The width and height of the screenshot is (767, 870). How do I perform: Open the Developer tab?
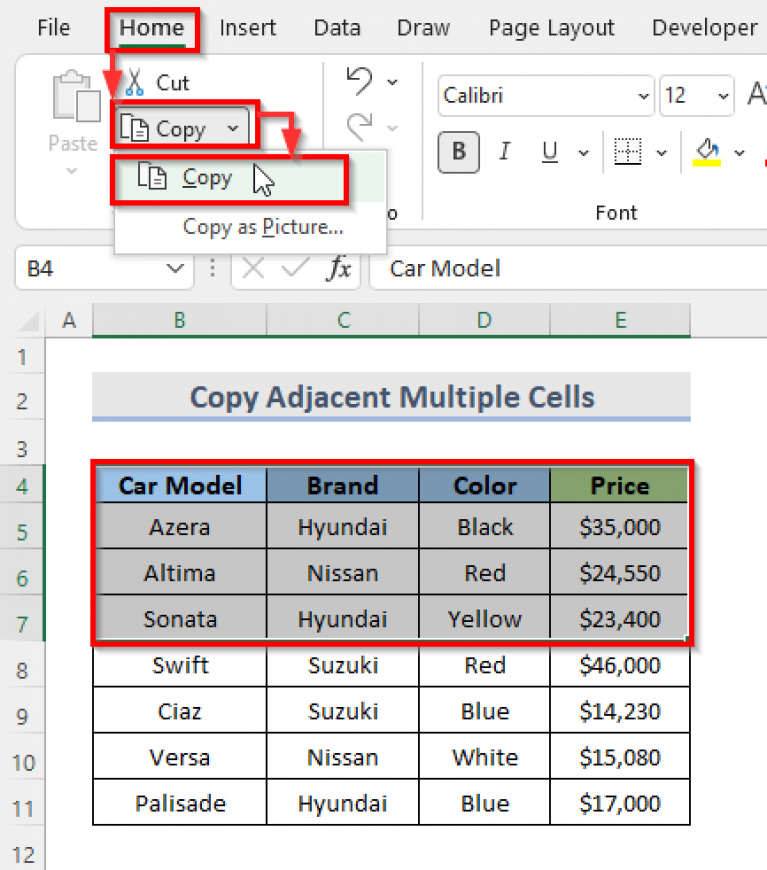click(x=704, y=28)
